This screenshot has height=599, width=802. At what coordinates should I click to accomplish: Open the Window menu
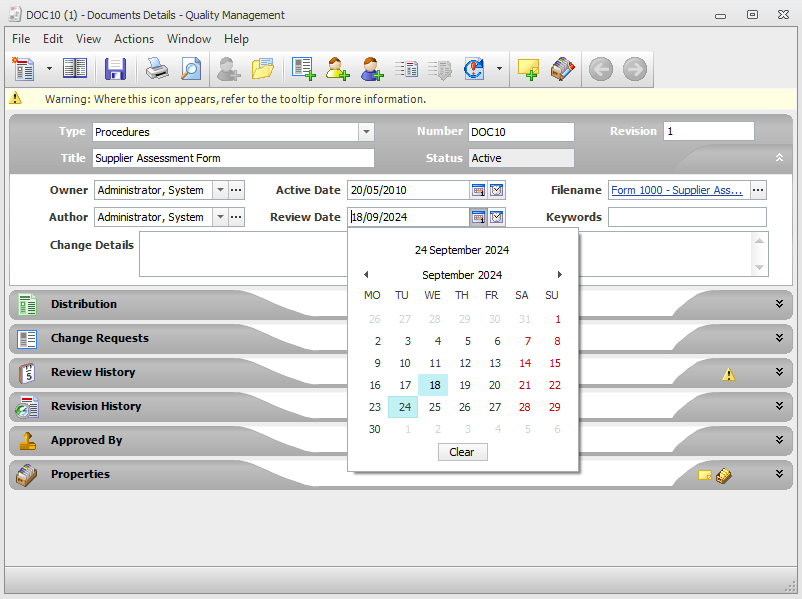click(189, 39)
